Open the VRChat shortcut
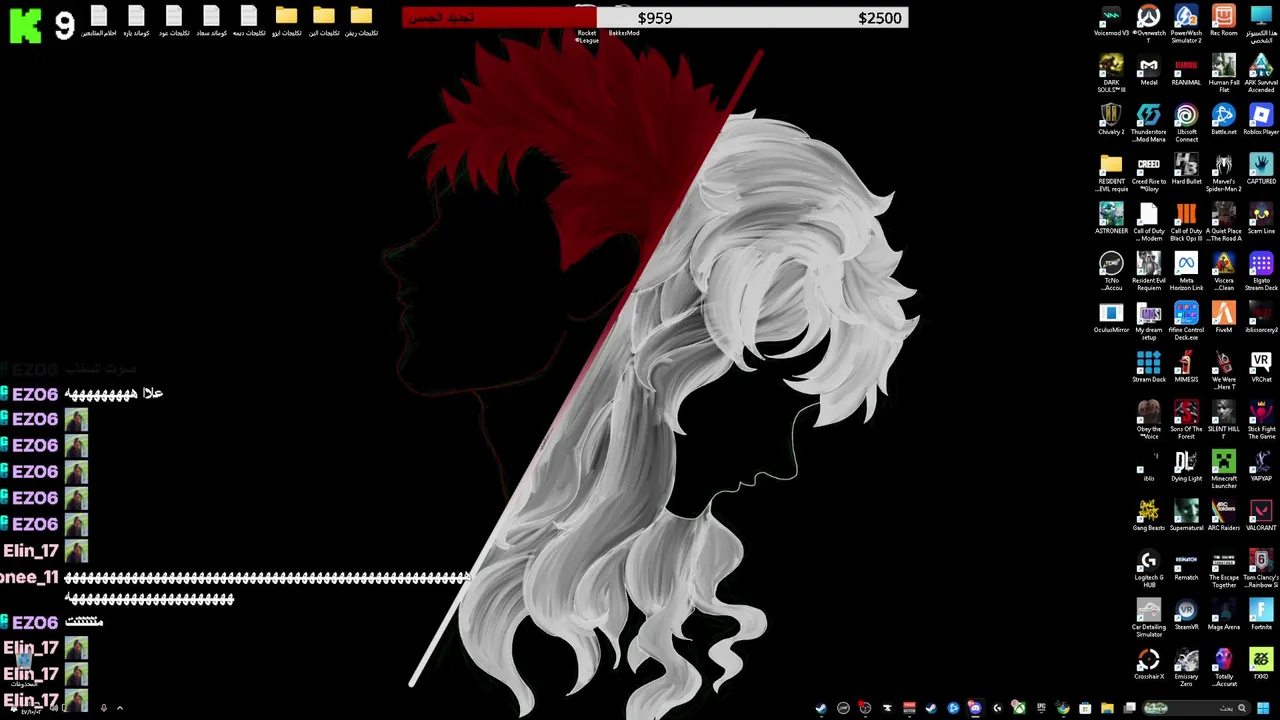Image resolution: width=1280 pixels, height=720 pixels. [x=1261, y=368]
